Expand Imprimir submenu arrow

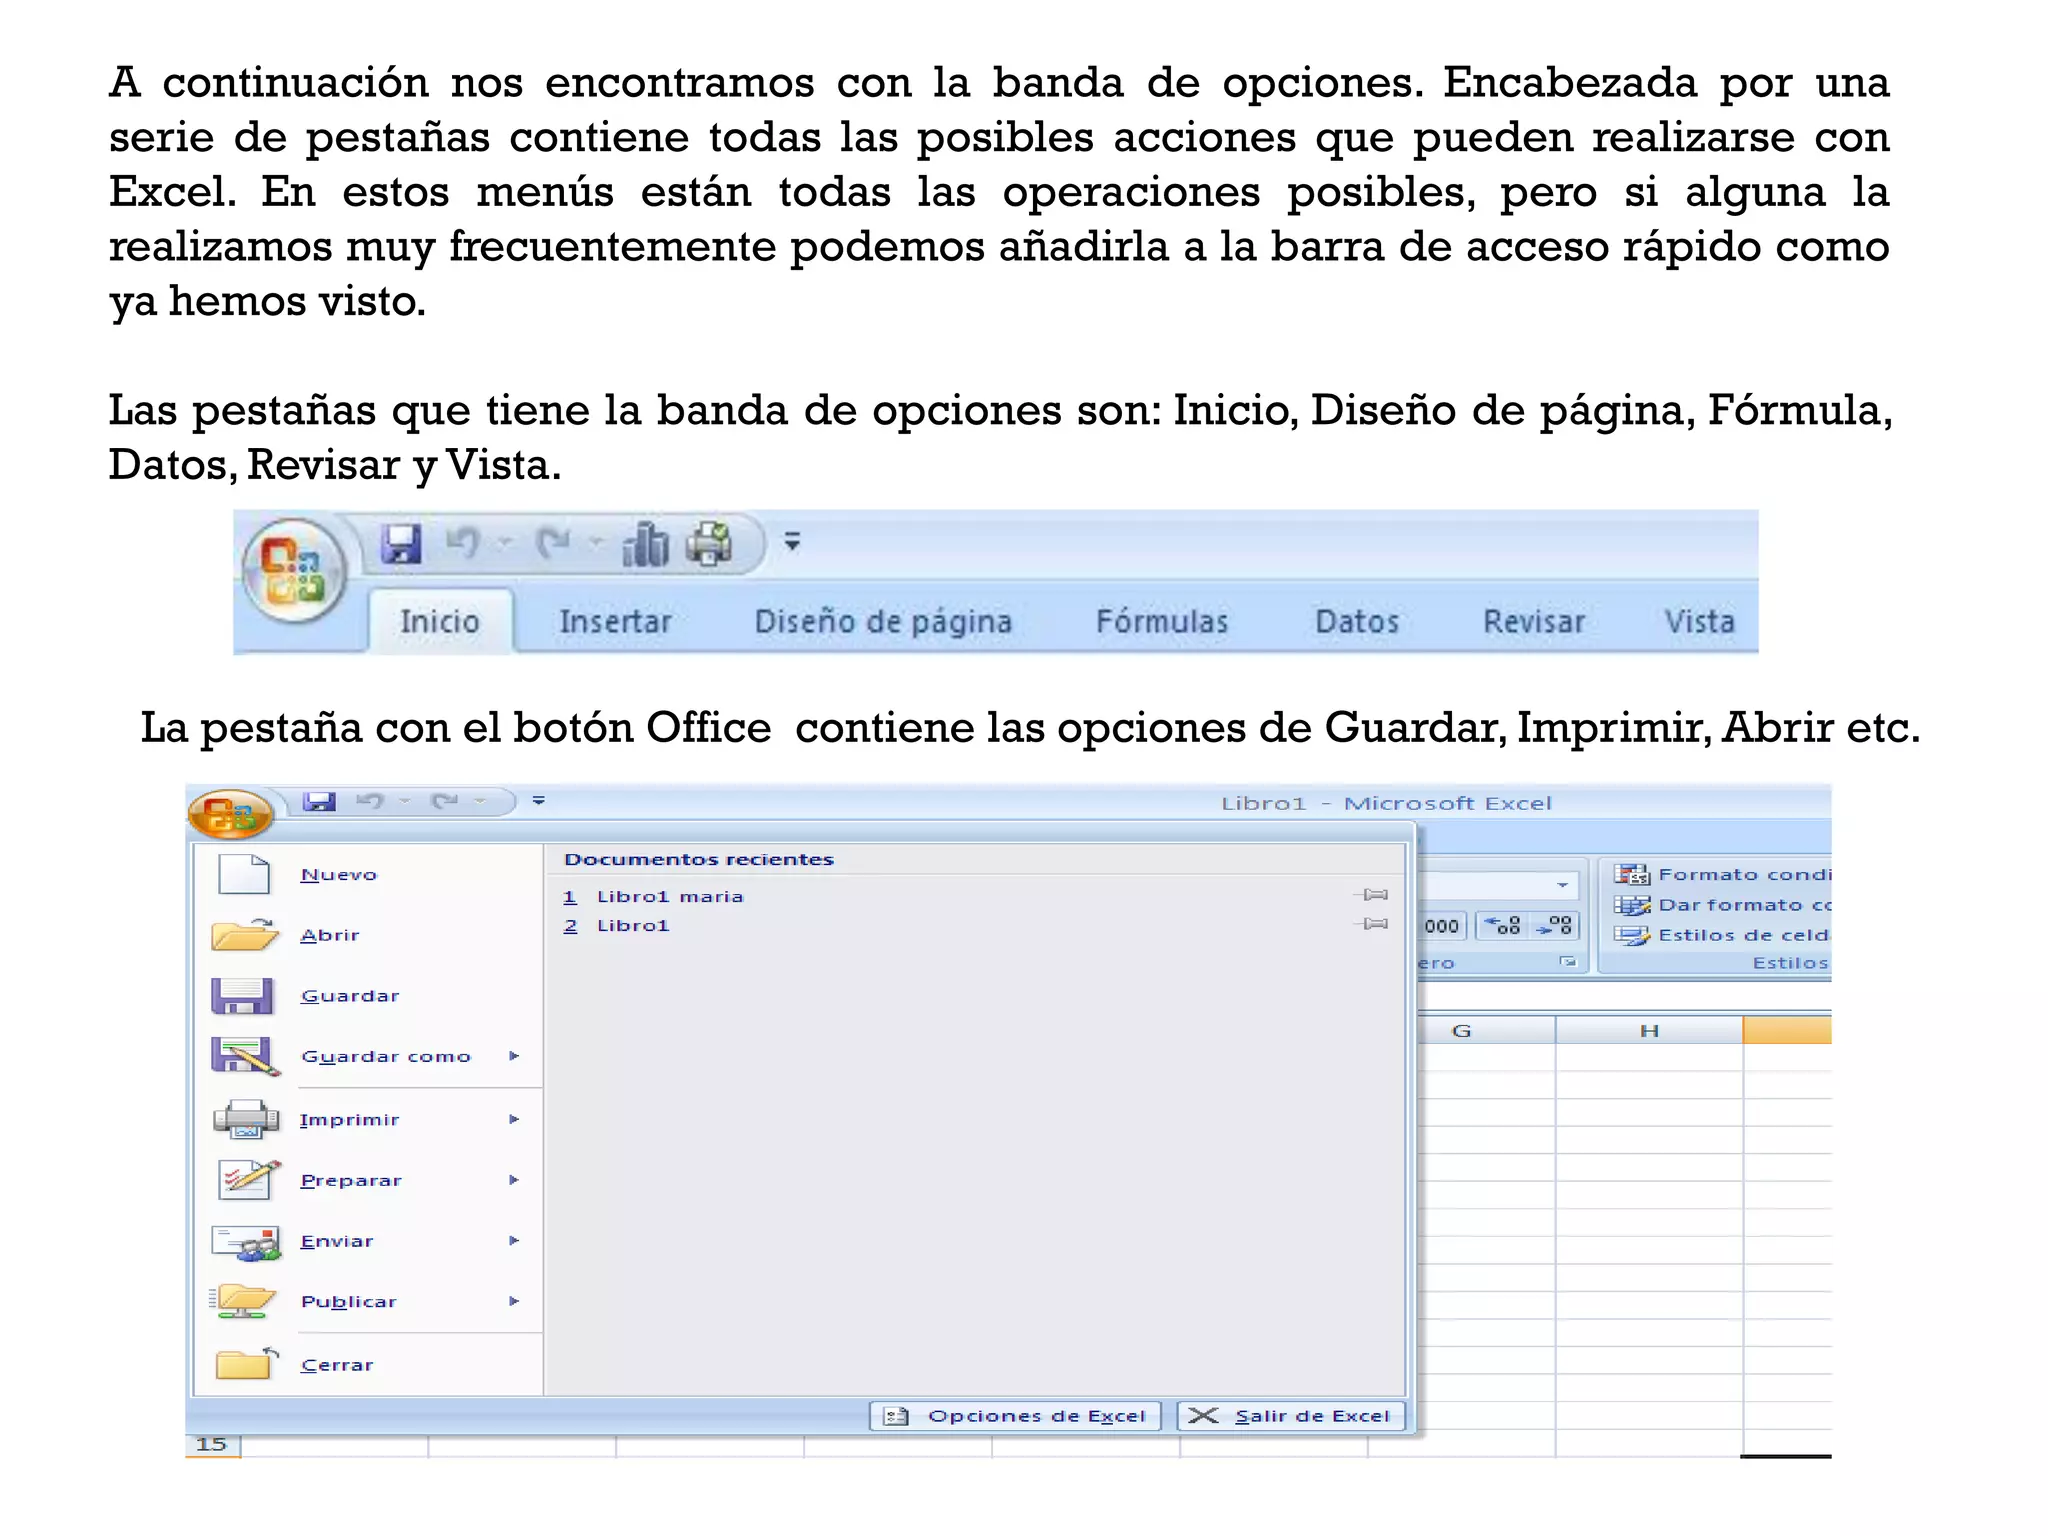pyautogui.click(x=514, y=1119)
